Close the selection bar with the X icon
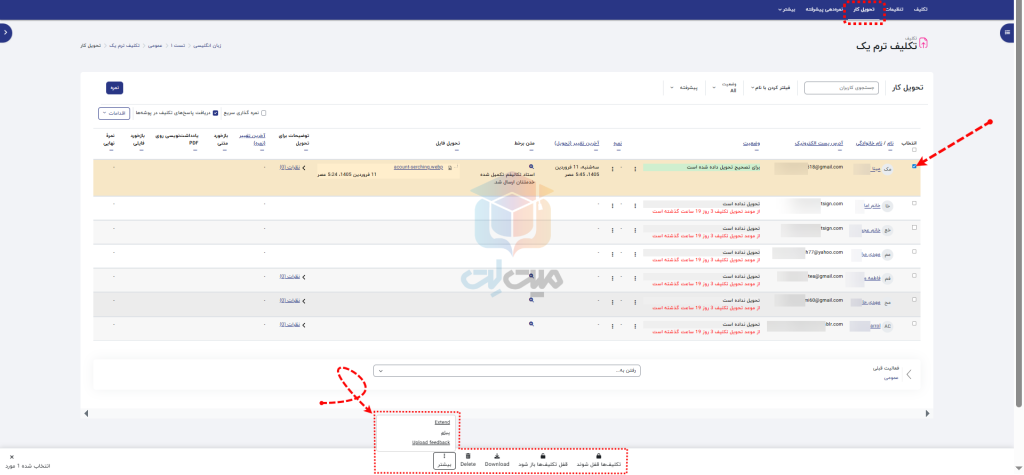Viewport: 1024px width, 475px height. pos(12,457)
